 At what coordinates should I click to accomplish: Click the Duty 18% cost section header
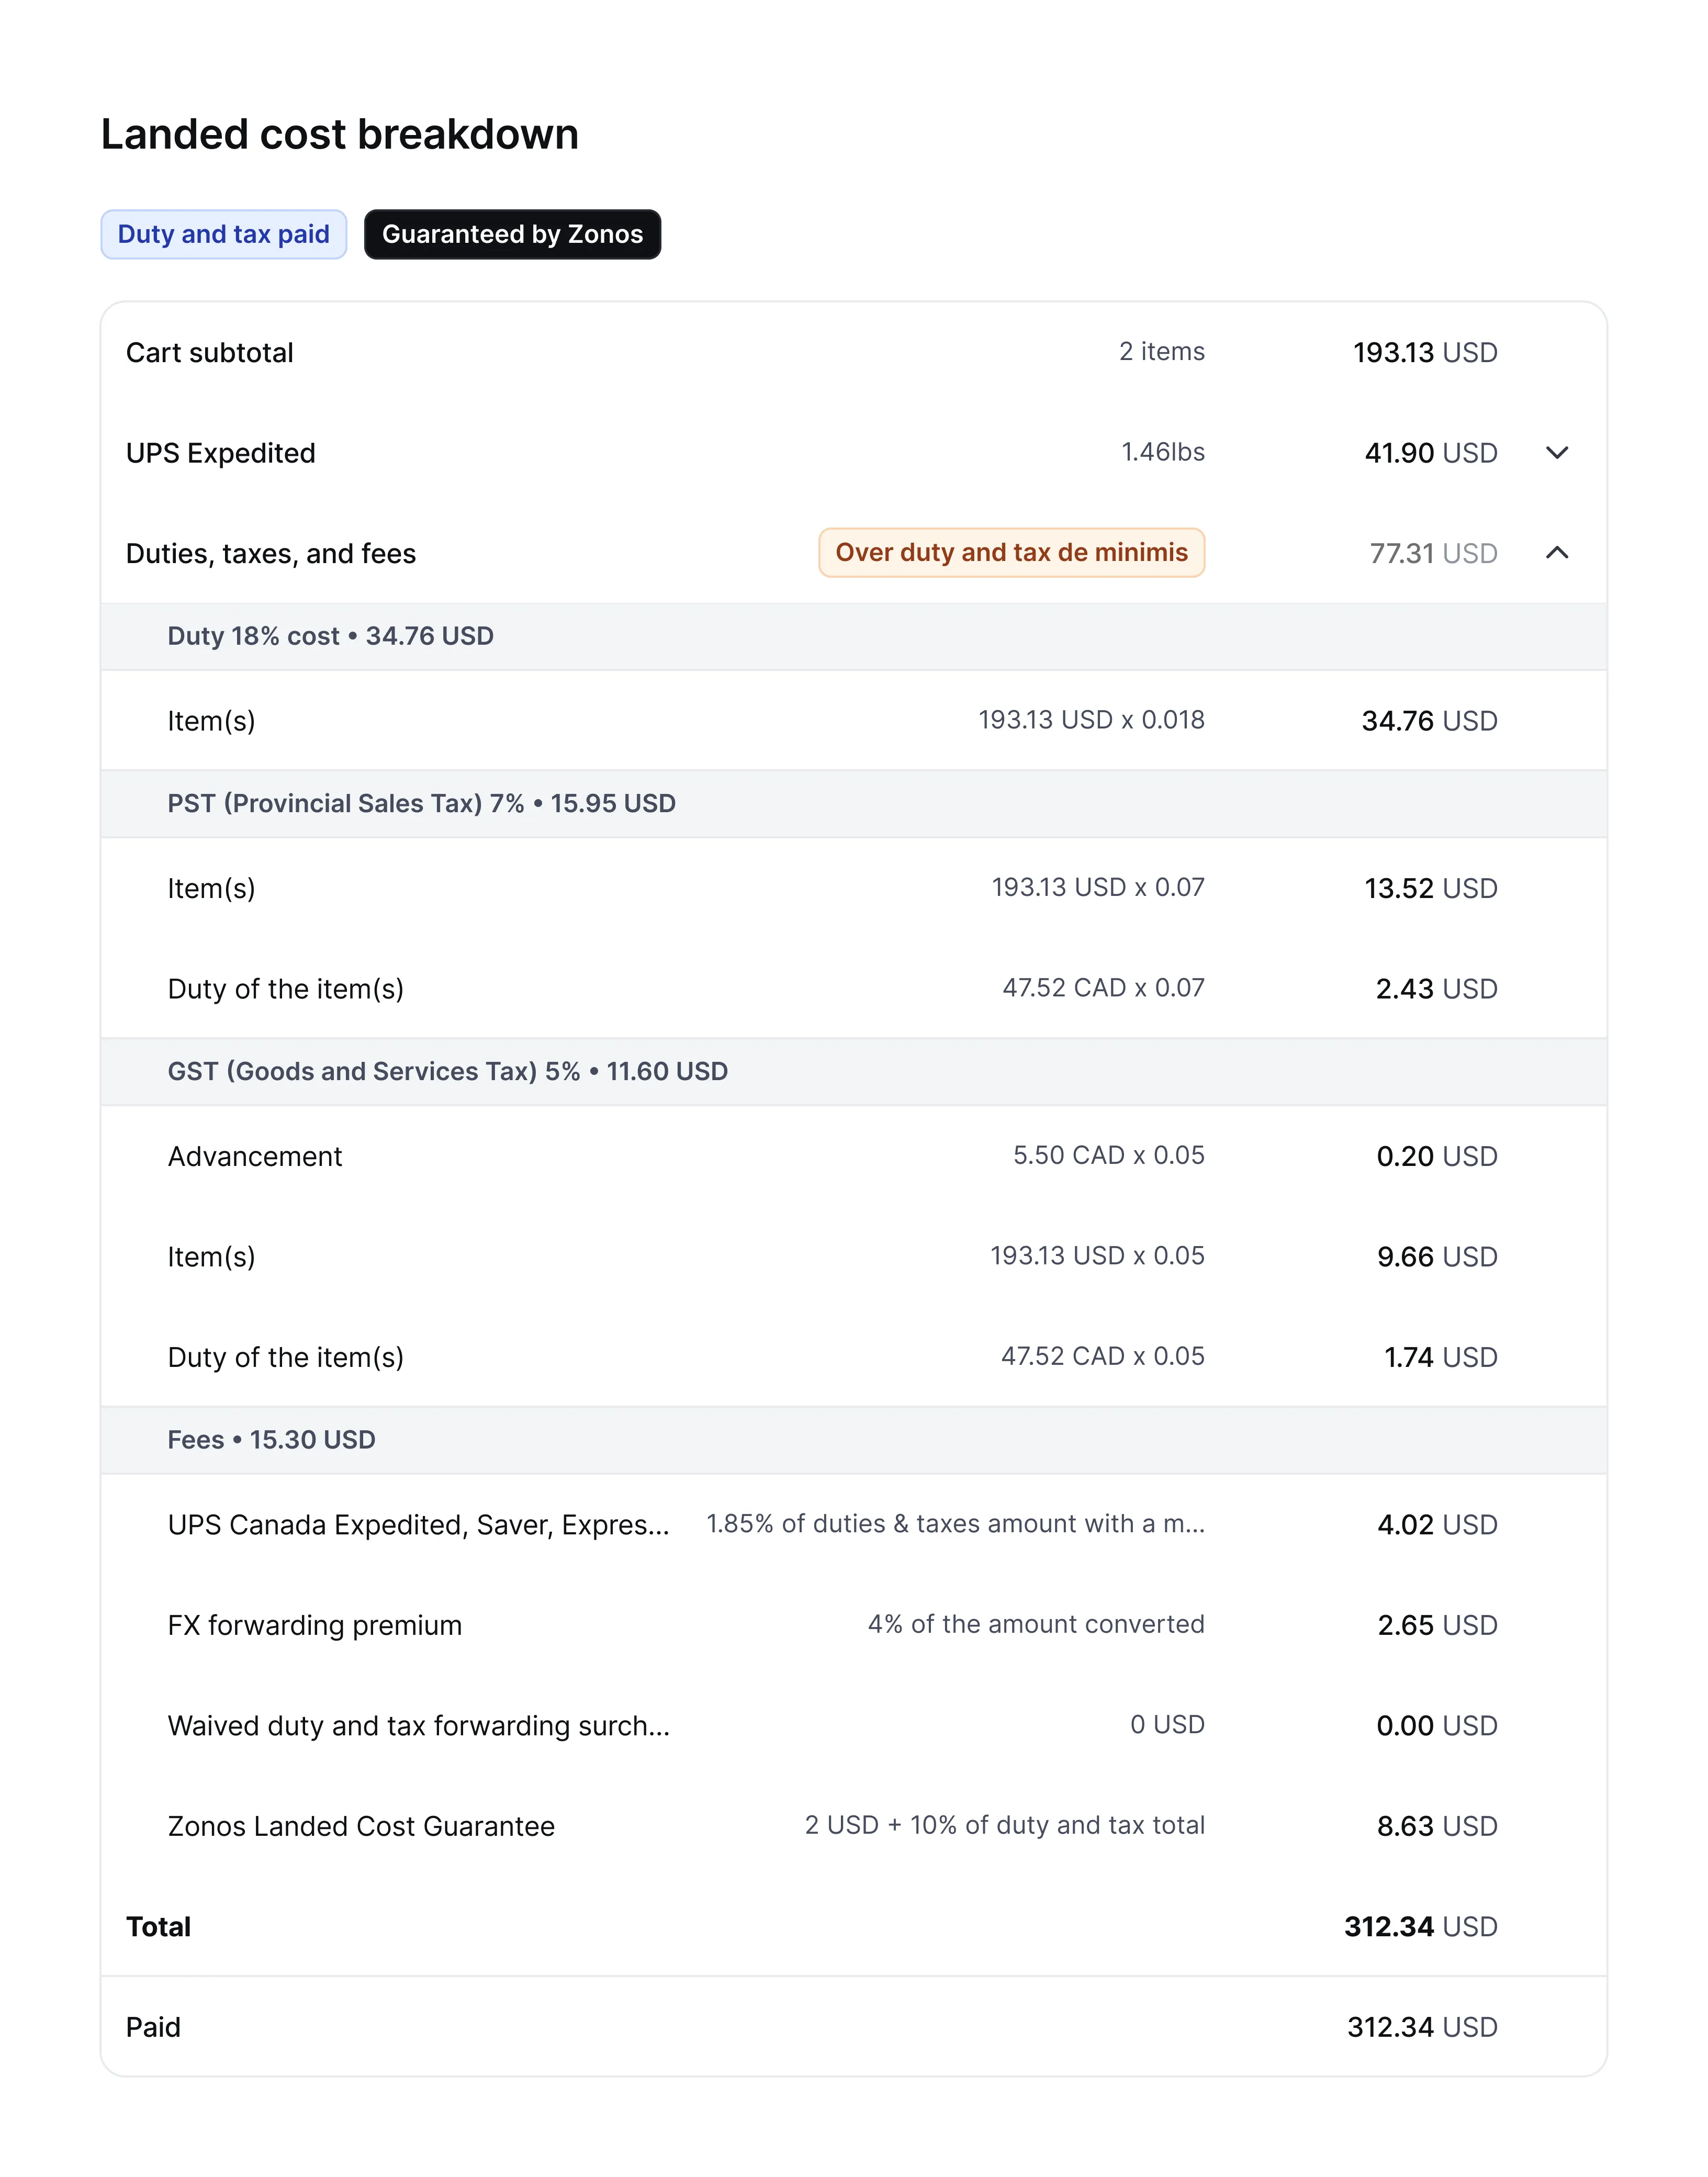(x=853, y=636)
